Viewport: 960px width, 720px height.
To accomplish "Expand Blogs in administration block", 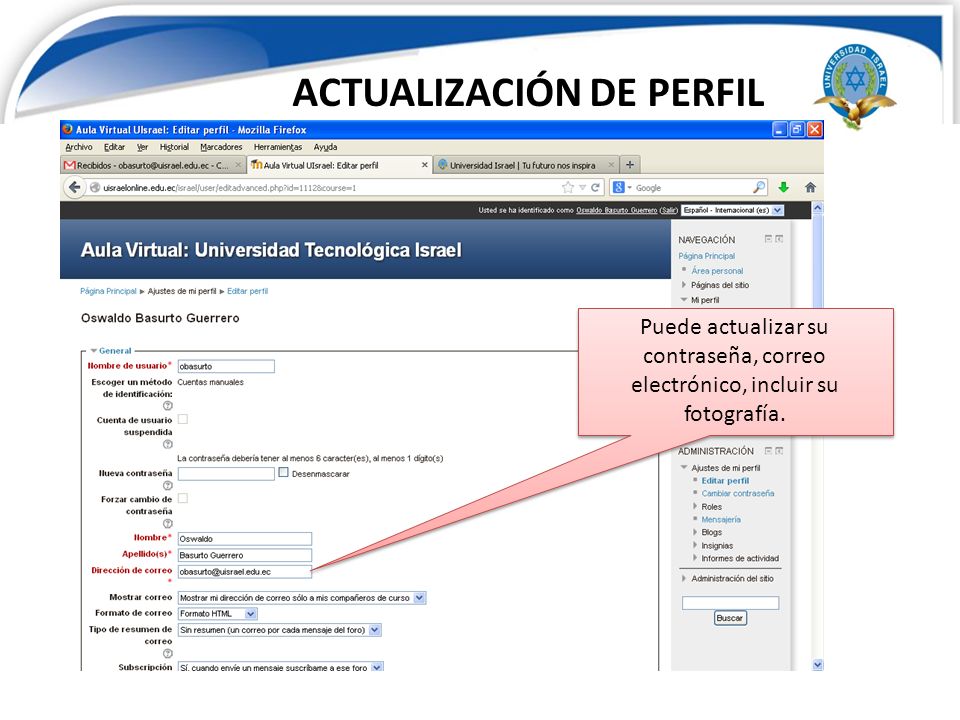I will point(695,532).
